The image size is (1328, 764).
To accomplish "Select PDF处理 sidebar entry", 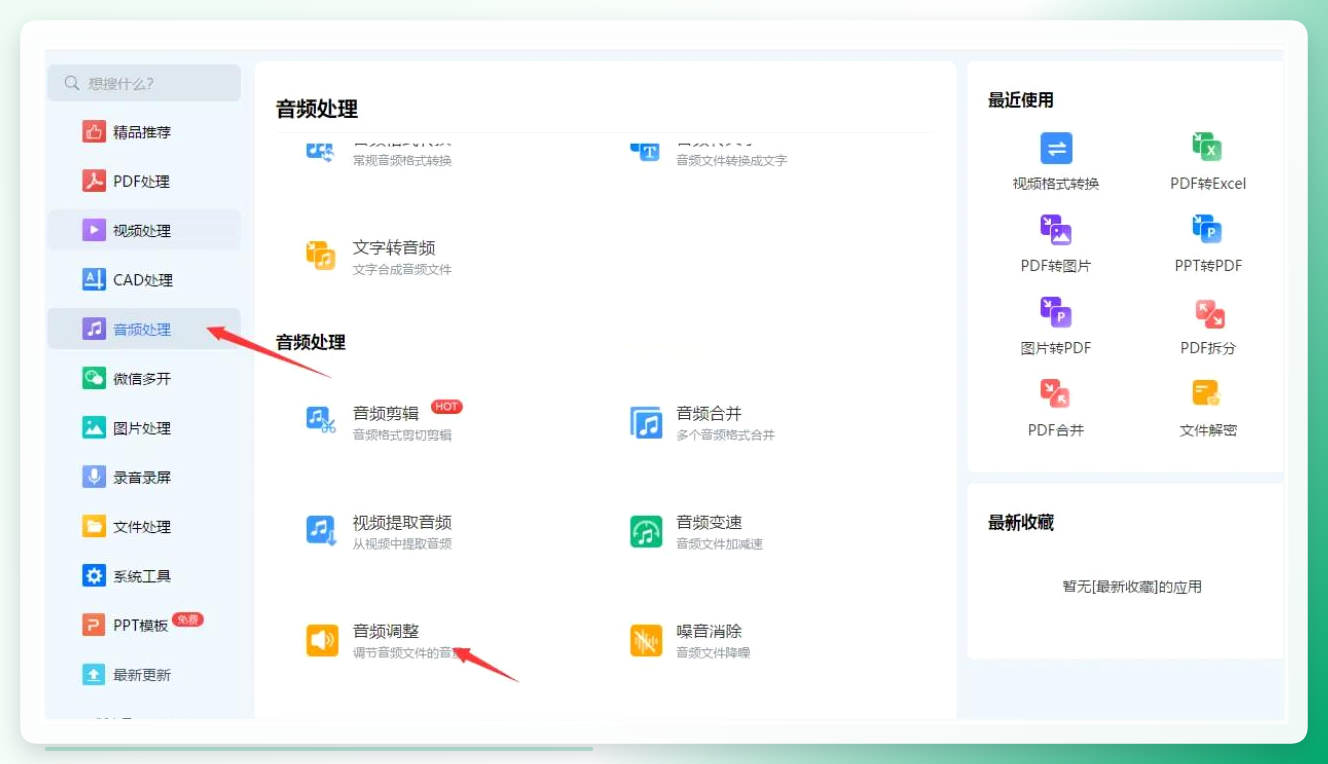I will (144, 181).
